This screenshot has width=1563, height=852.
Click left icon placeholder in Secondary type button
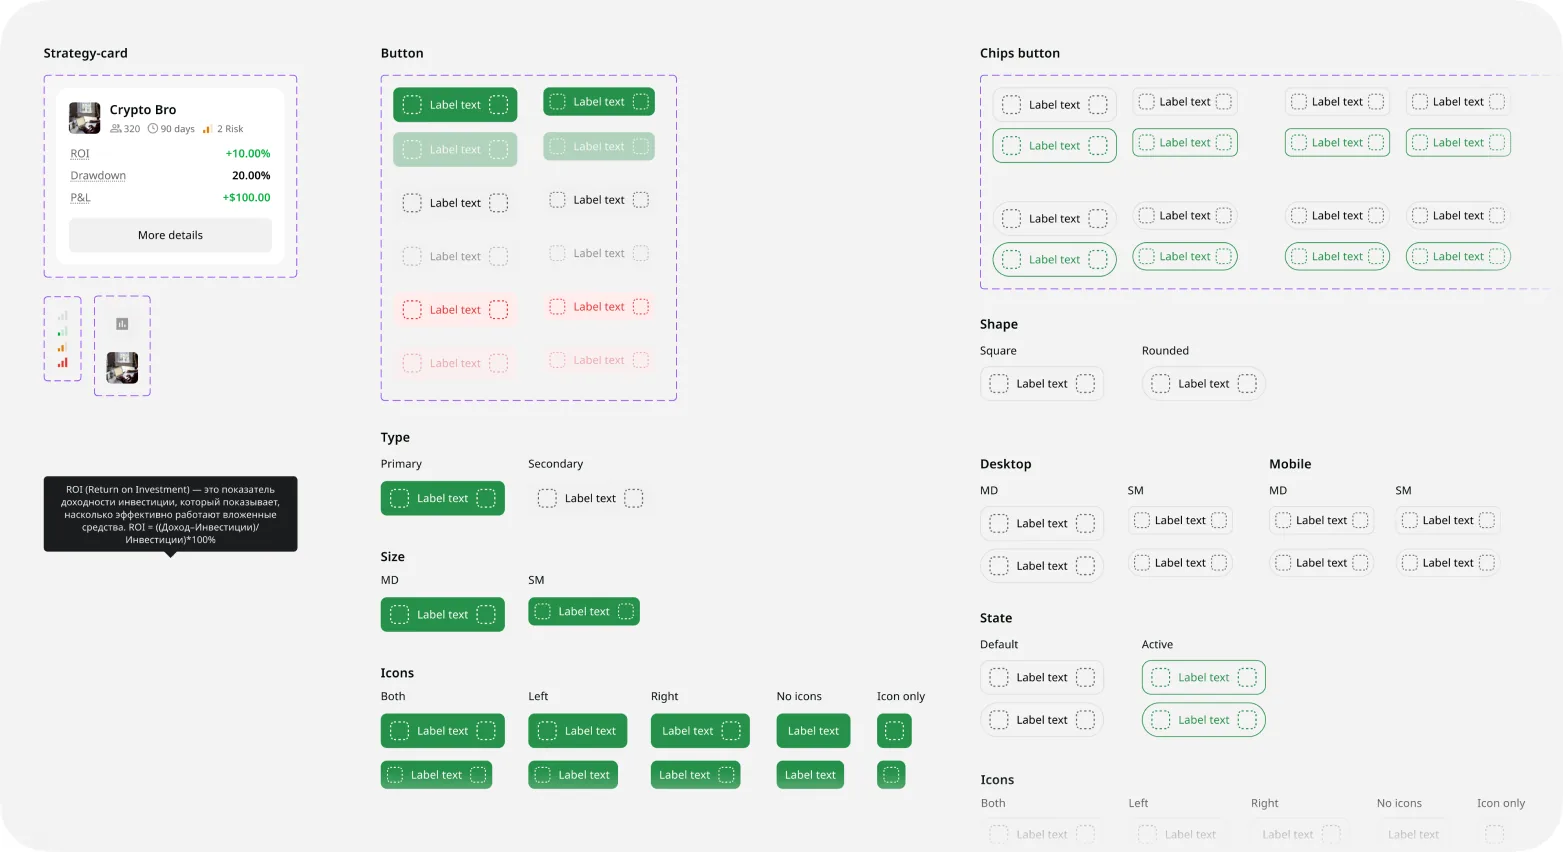(547, 498)
